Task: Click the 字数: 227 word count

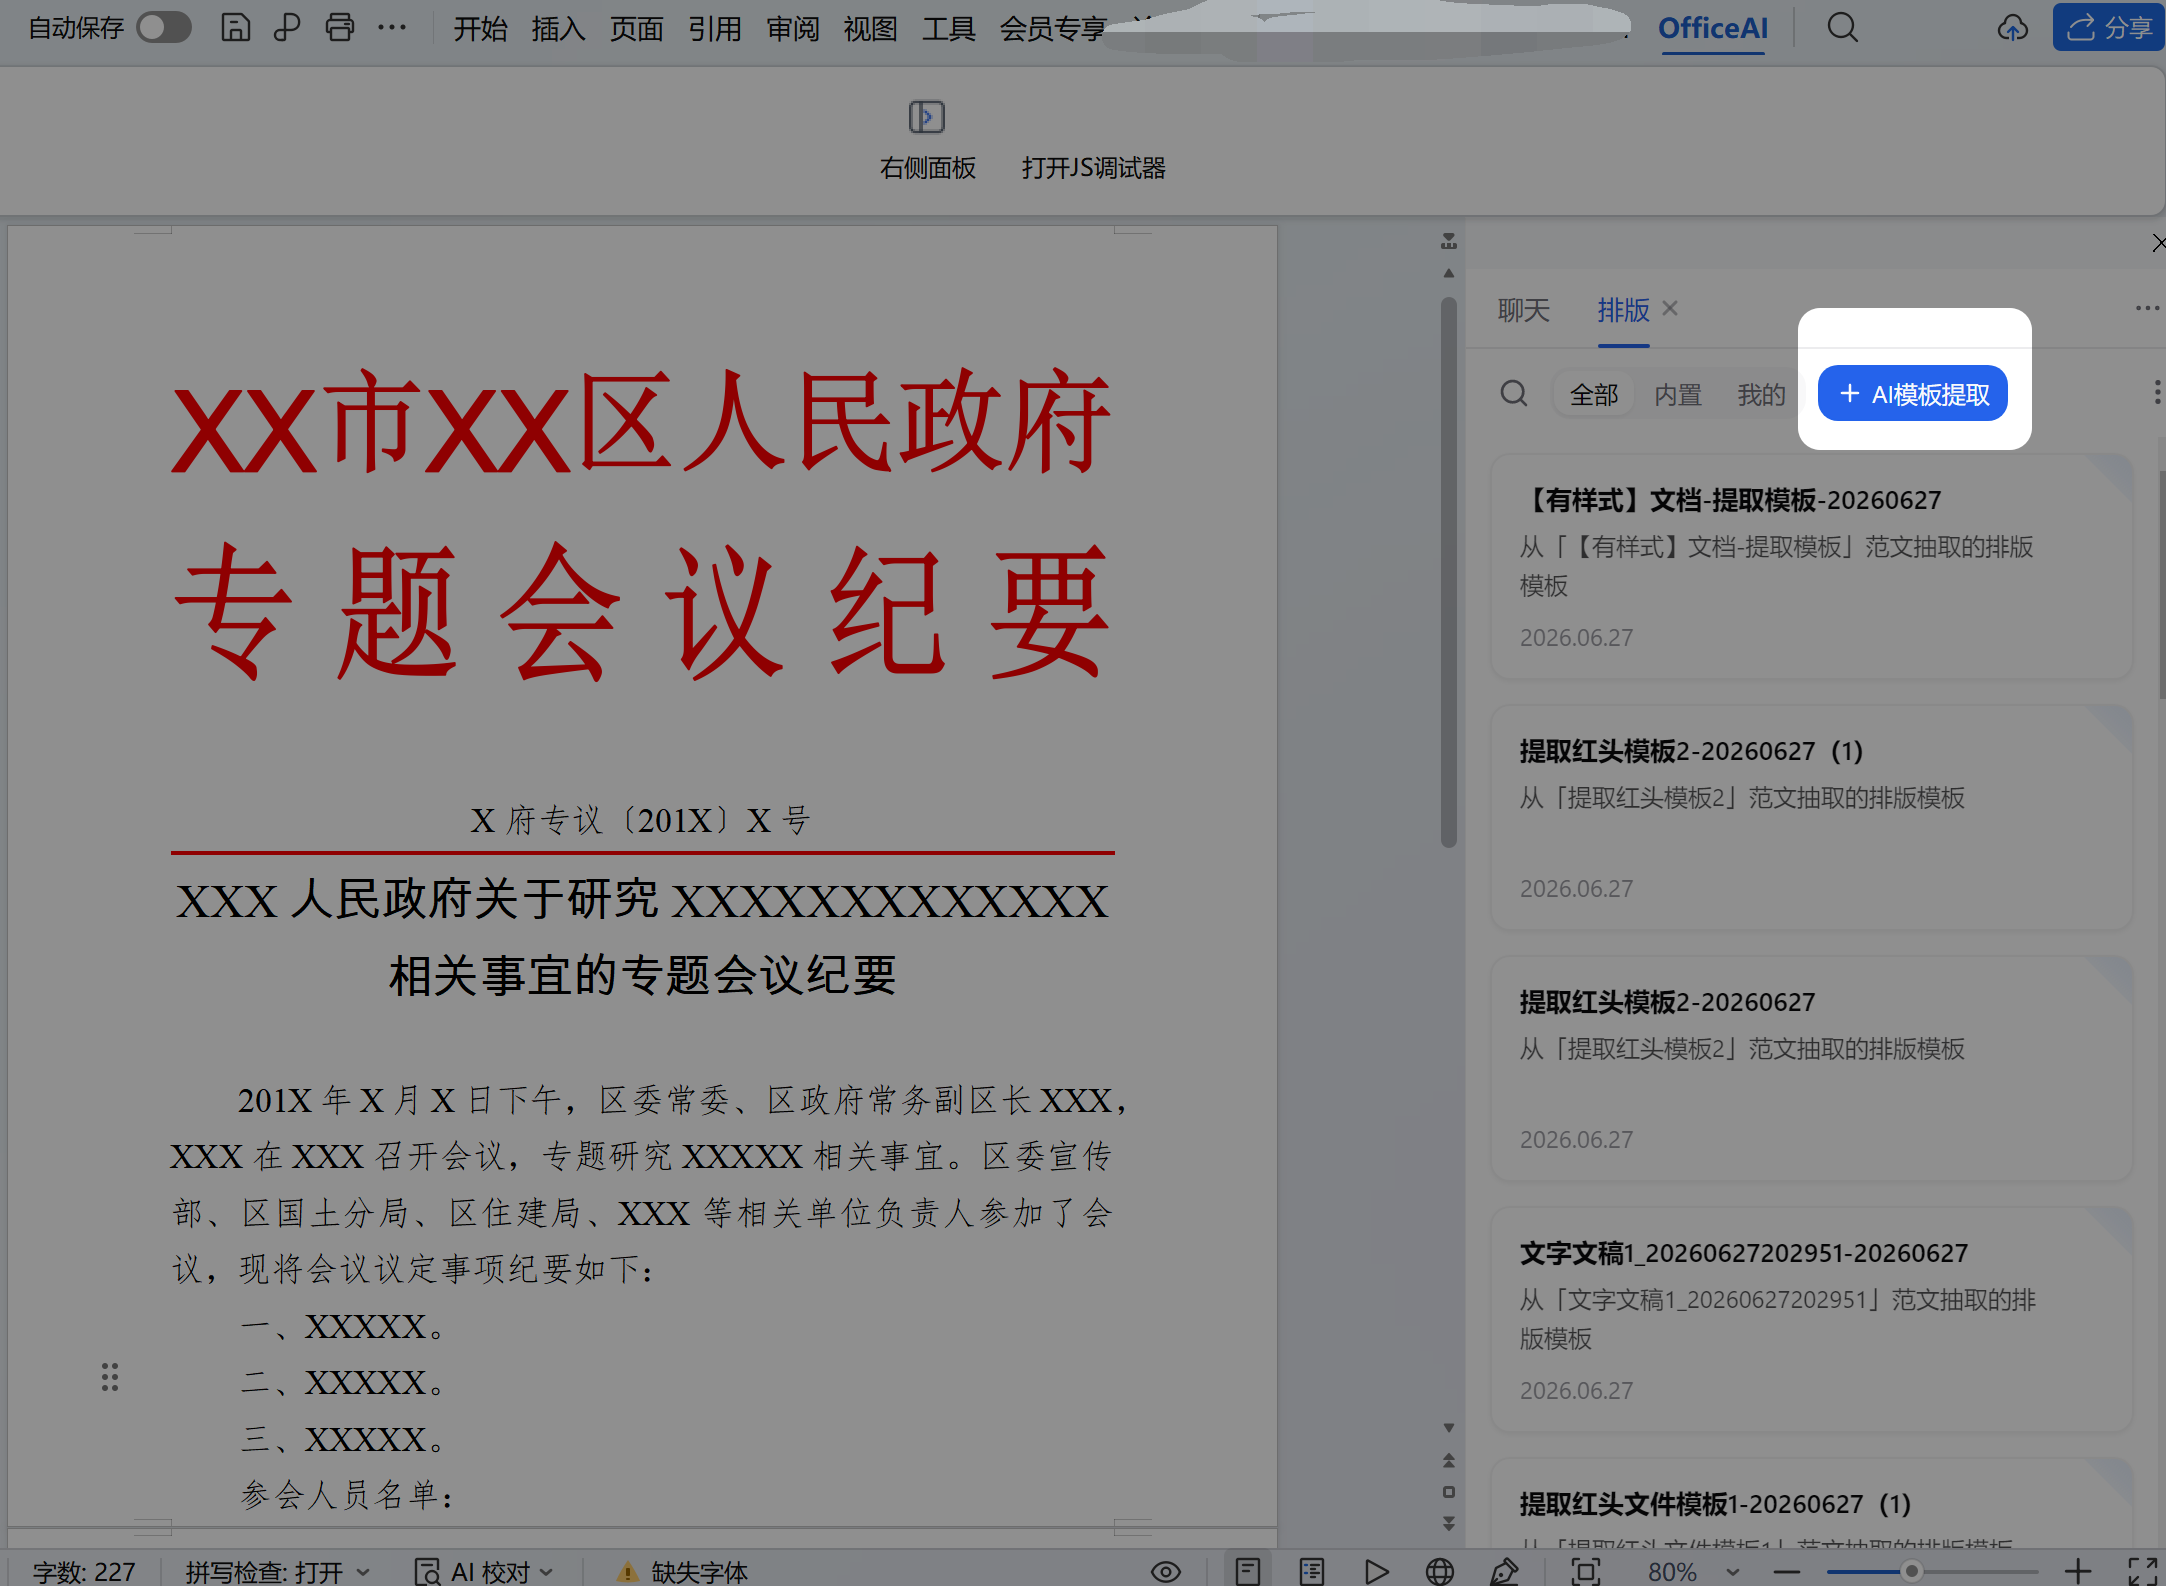Action: coord(84,1571)
